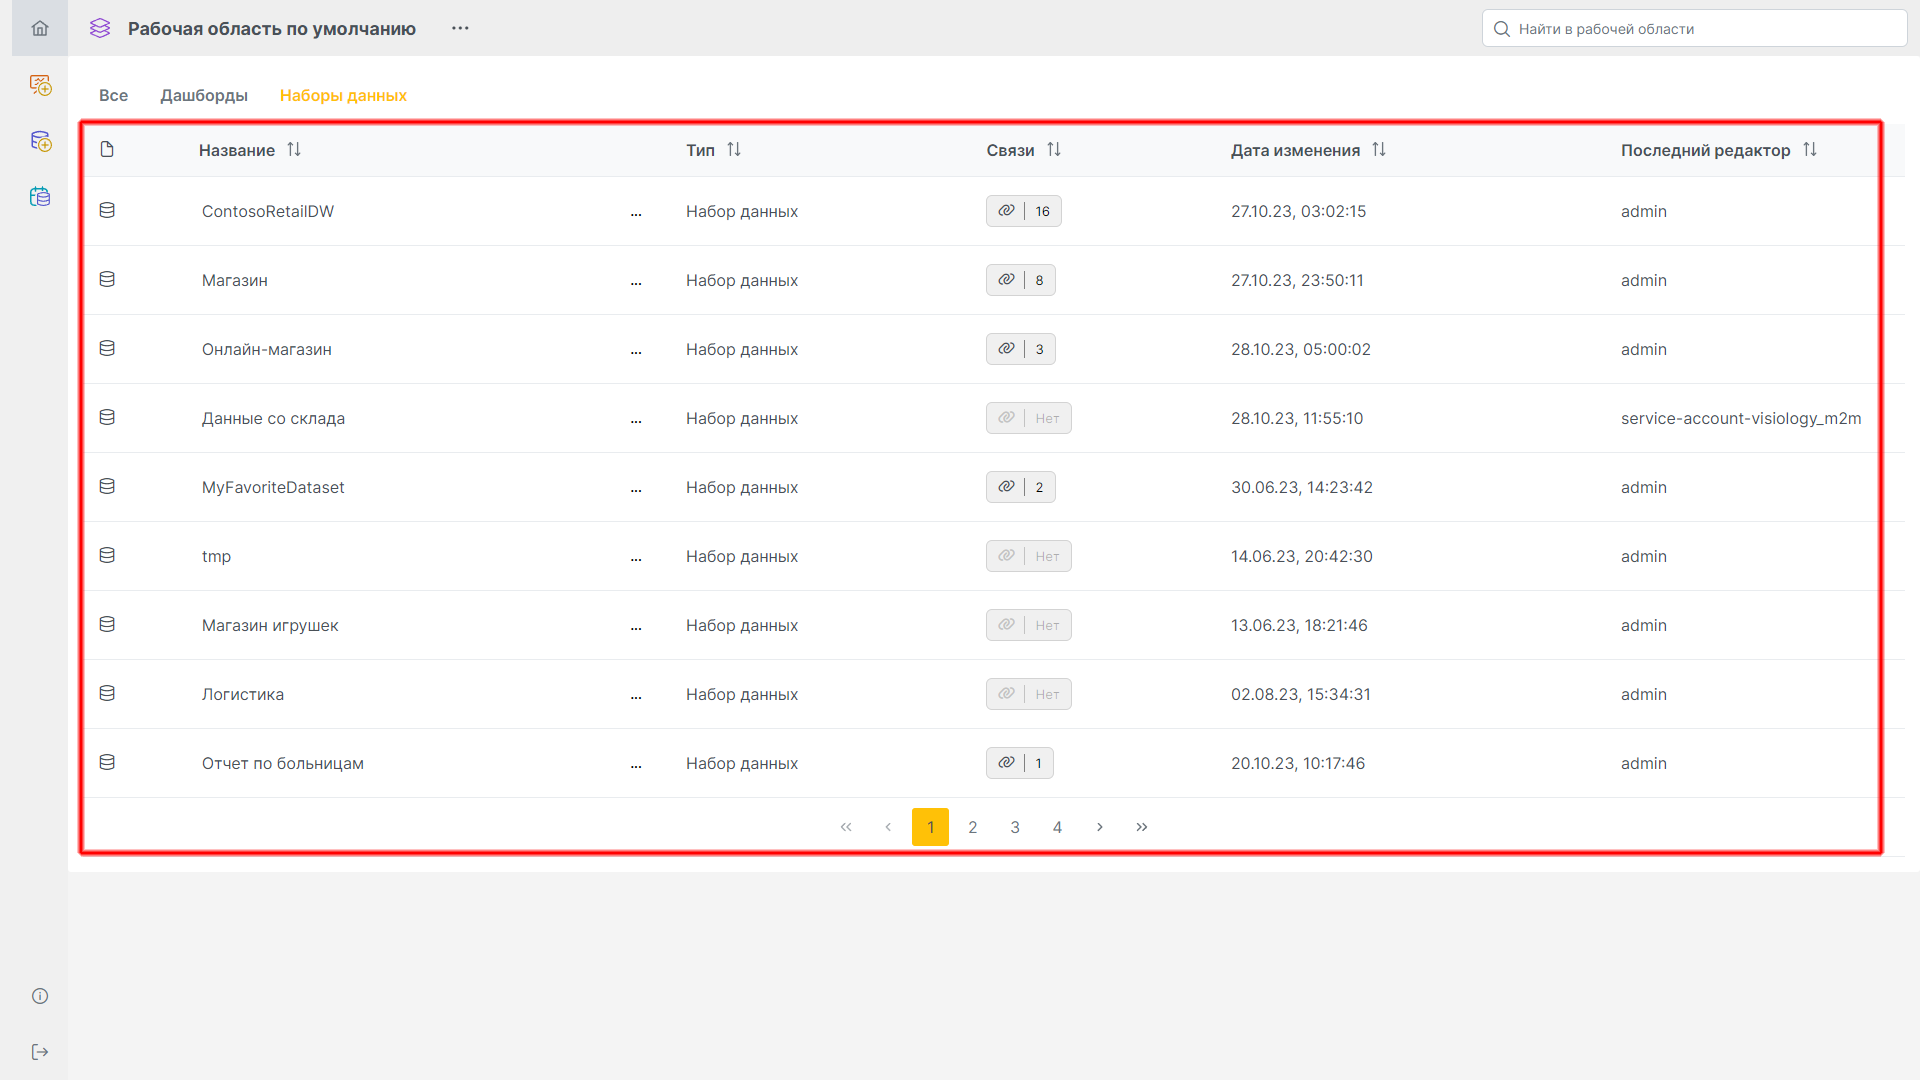Screen dimensions: 1920x1080
Task: Switch to the Дашборды tab
Action: click(204, 95)
